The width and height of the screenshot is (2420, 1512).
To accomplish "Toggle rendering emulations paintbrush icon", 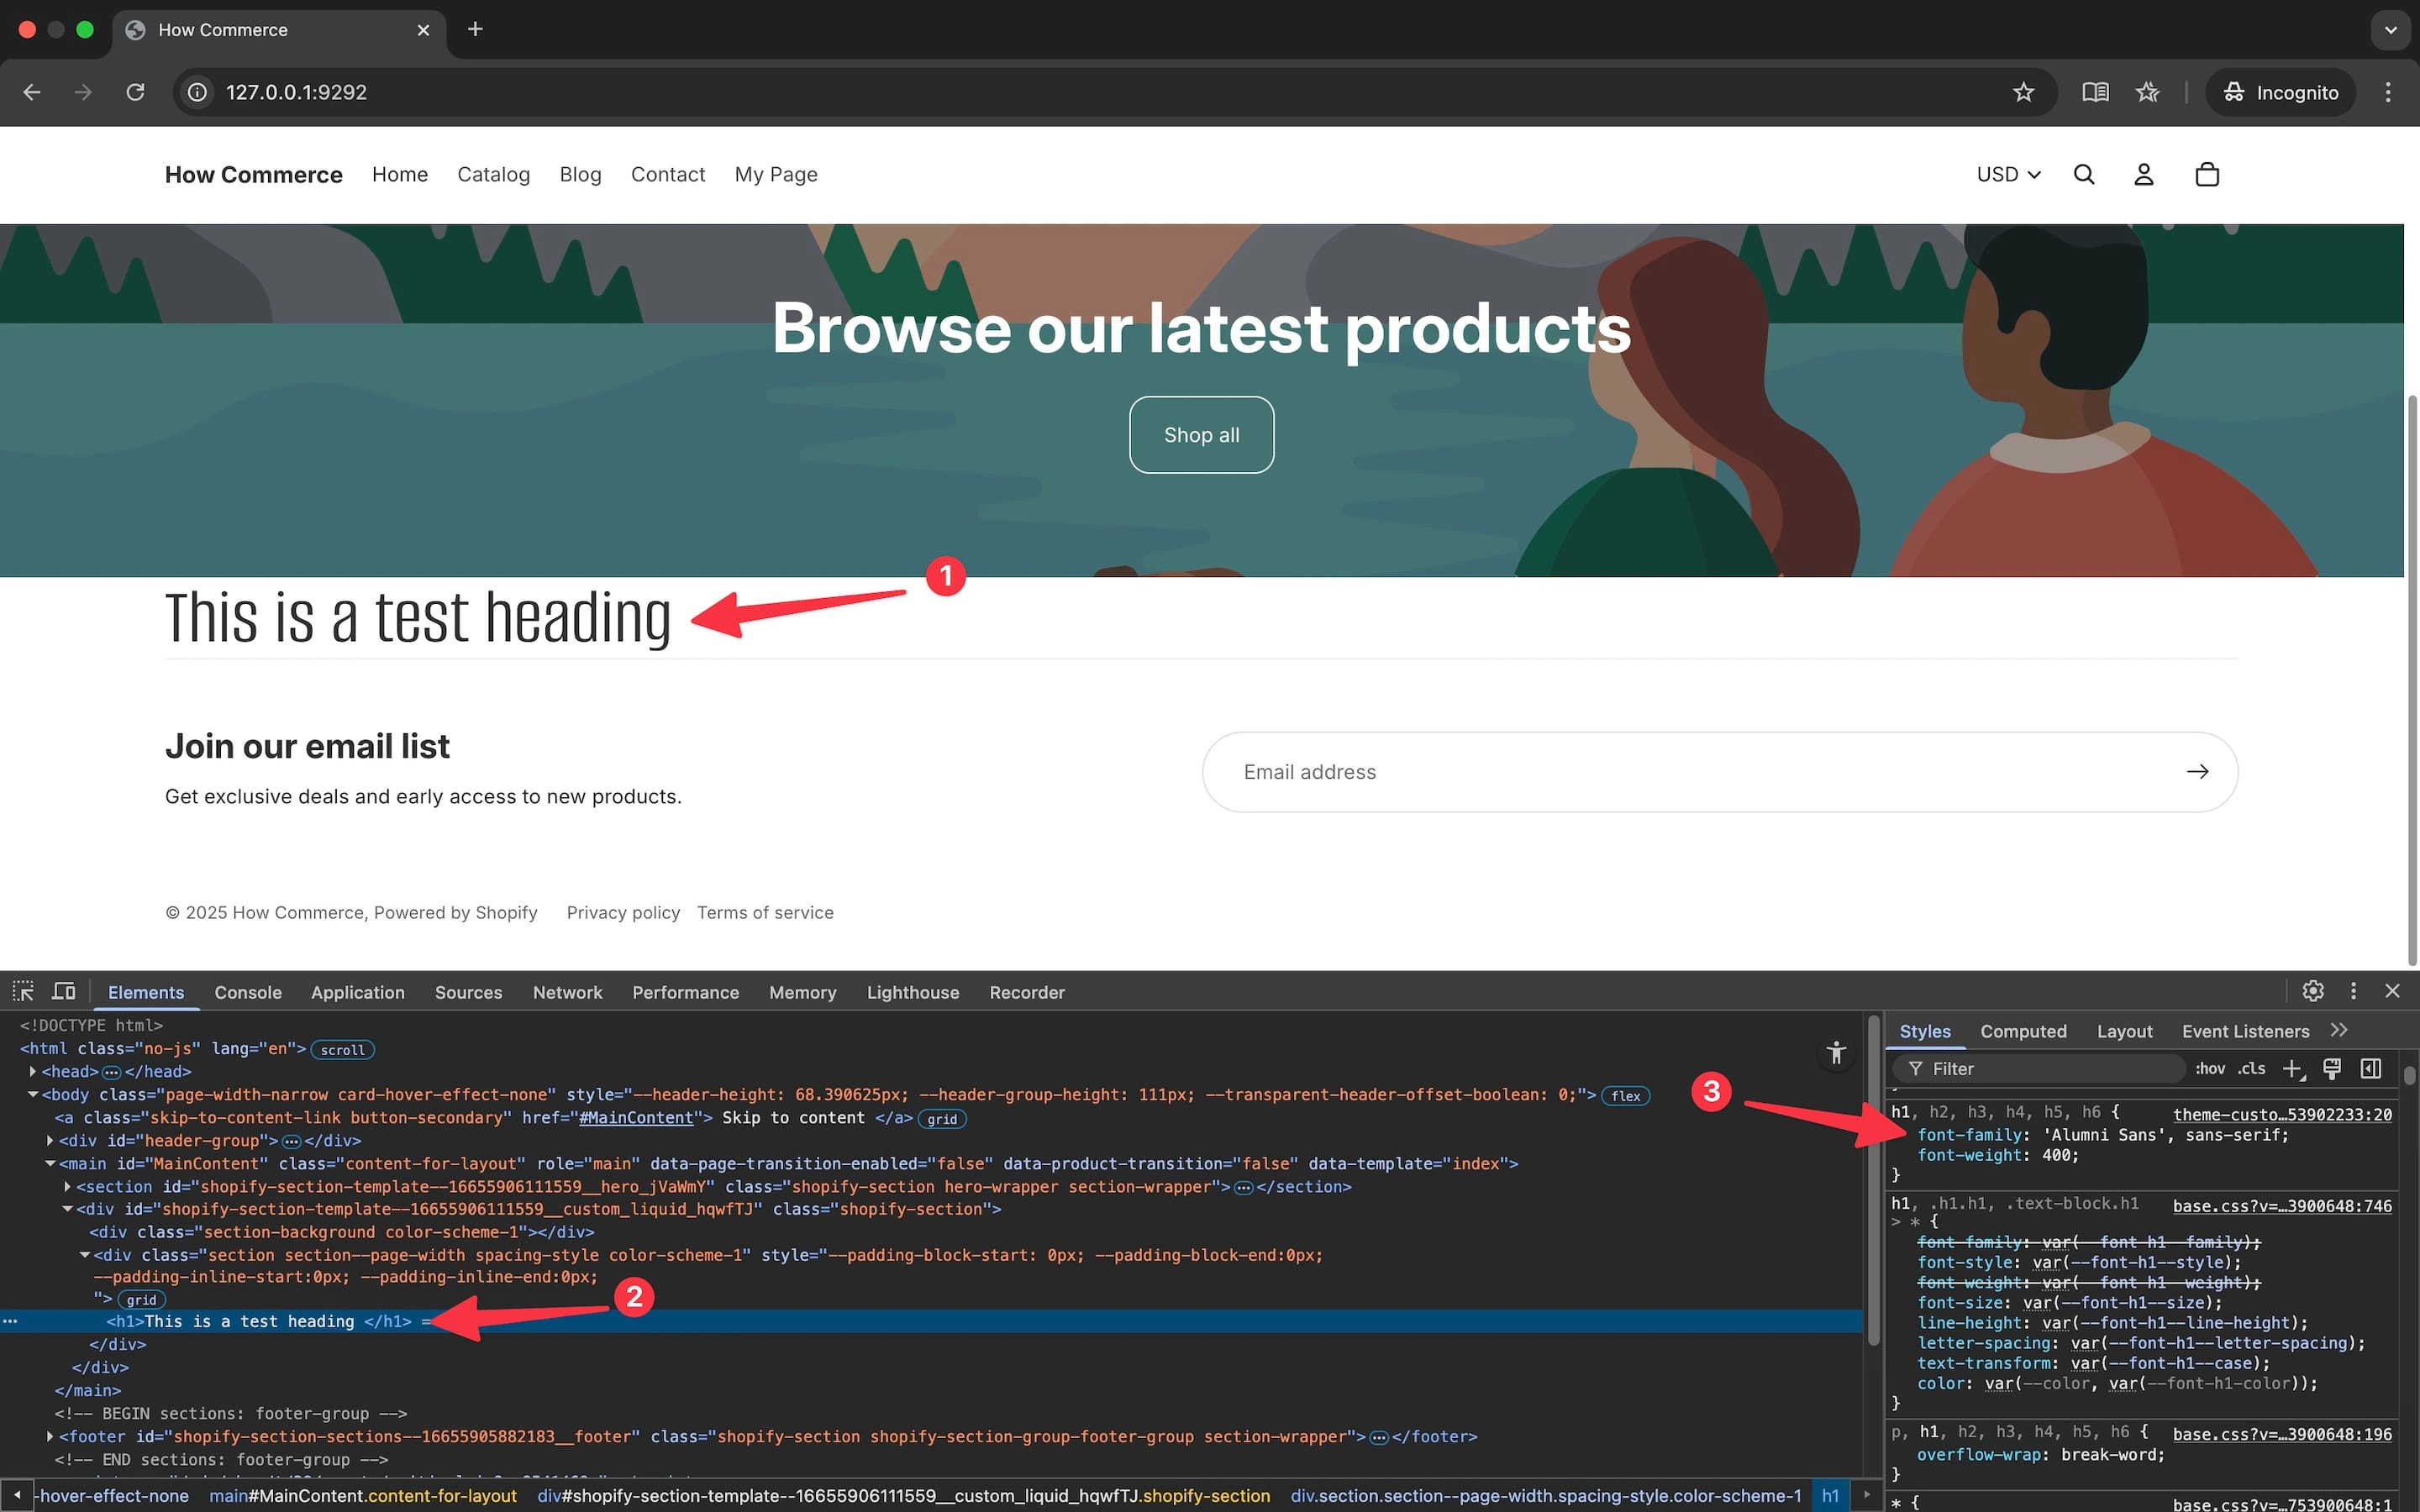I will [x=2332, y=1068].
